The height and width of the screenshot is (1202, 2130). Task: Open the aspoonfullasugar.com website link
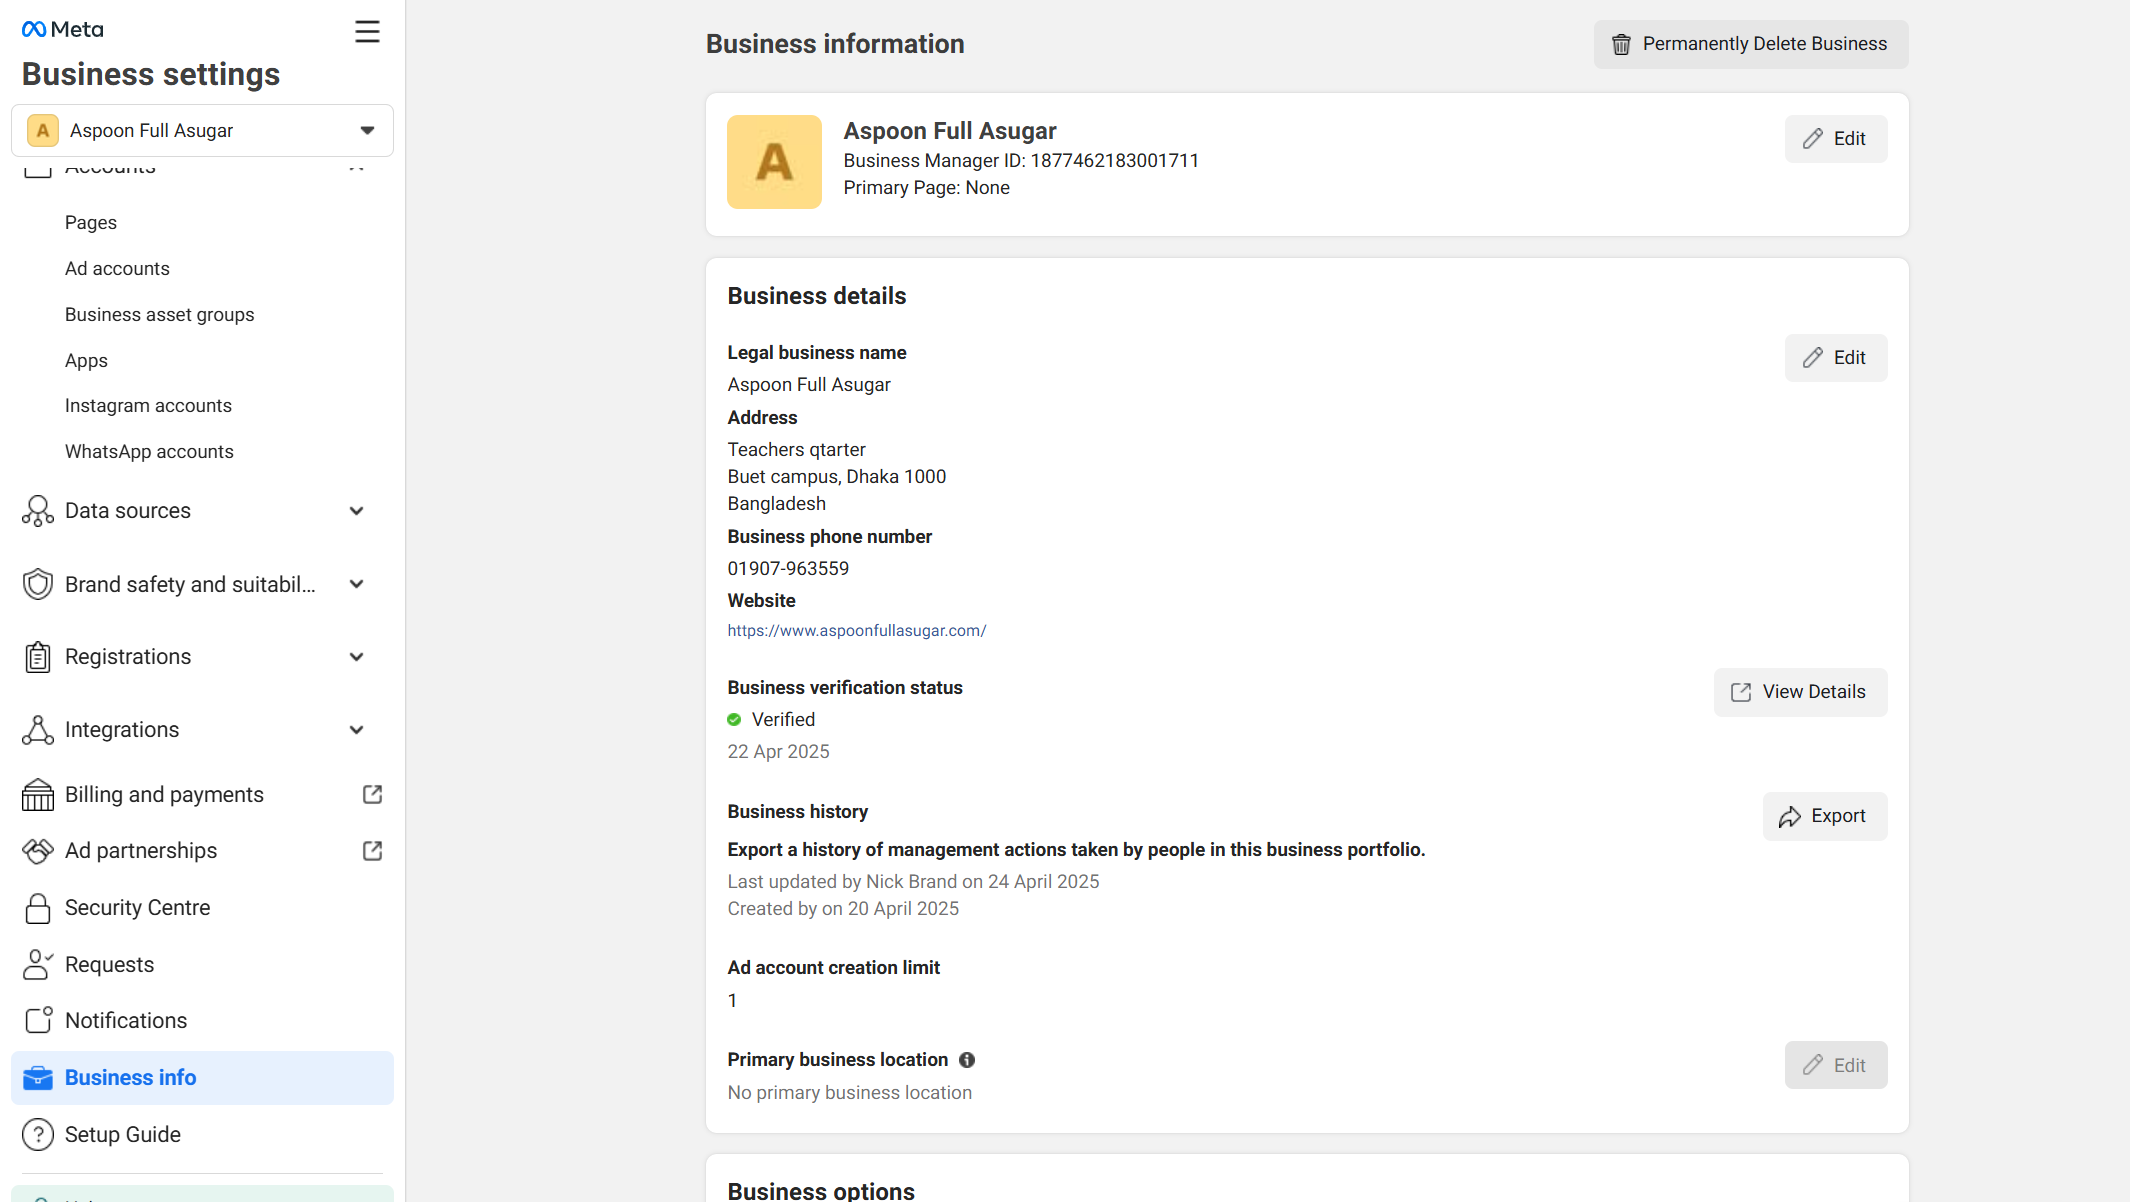click(857, 631)
